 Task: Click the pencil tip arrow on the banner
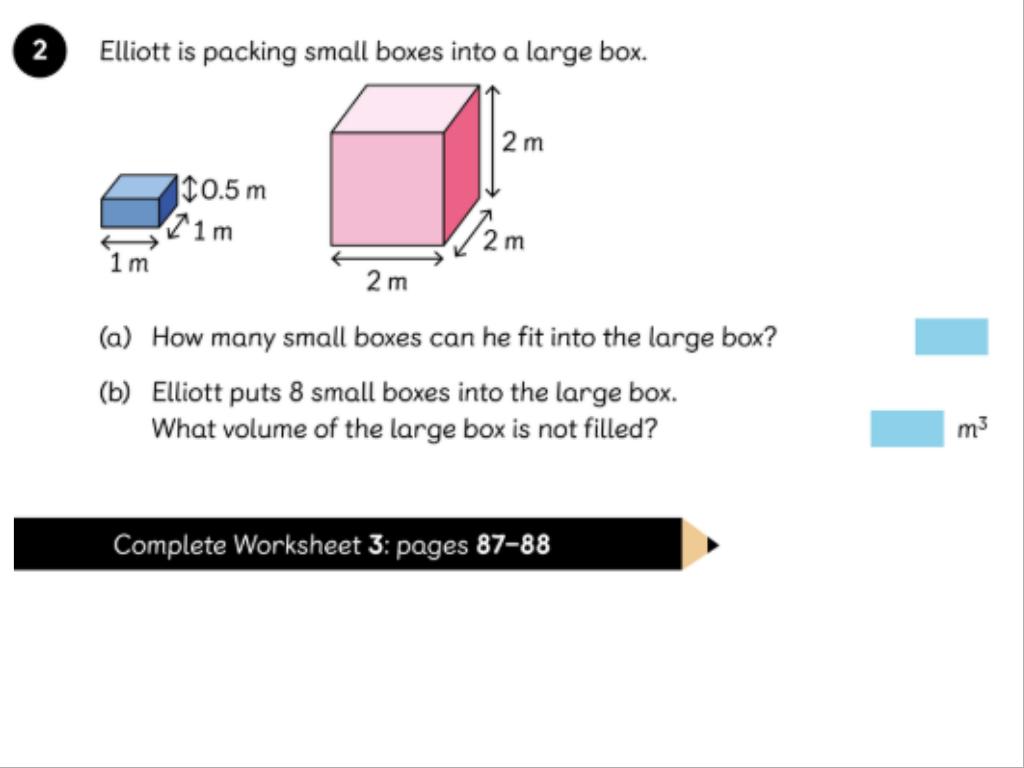pyautogui.click(x=711, y=545)
